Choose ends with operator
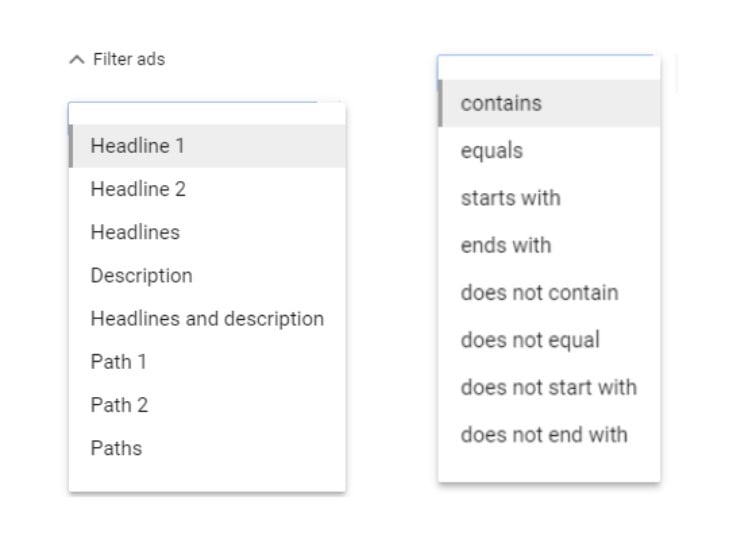The width and height of the screenshot is (735, 537). pos(549,245)
